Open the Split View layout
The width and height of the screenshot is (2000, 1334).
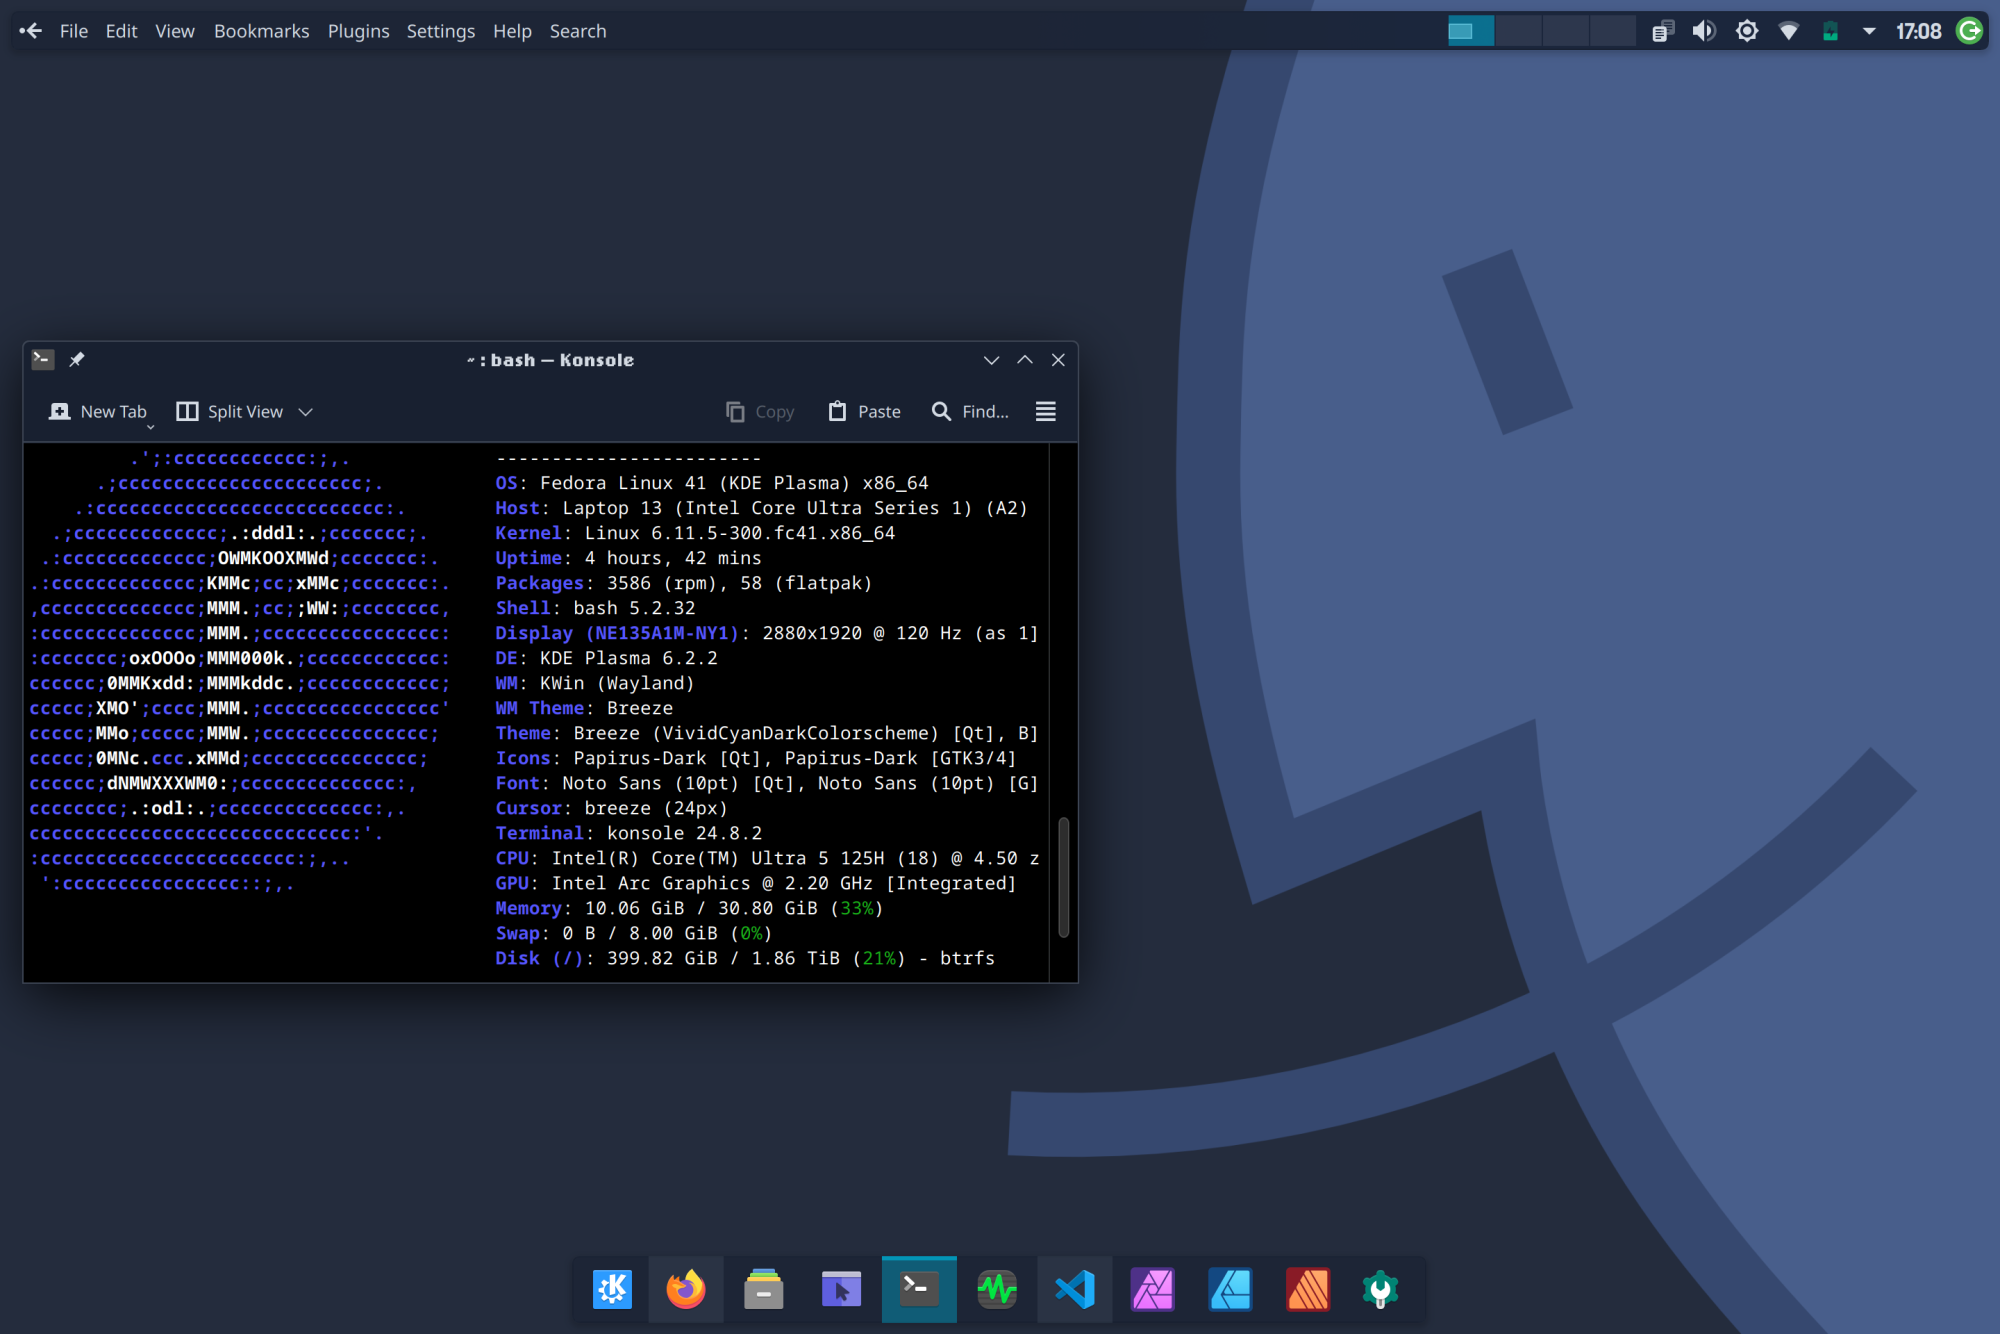(229, 411)
